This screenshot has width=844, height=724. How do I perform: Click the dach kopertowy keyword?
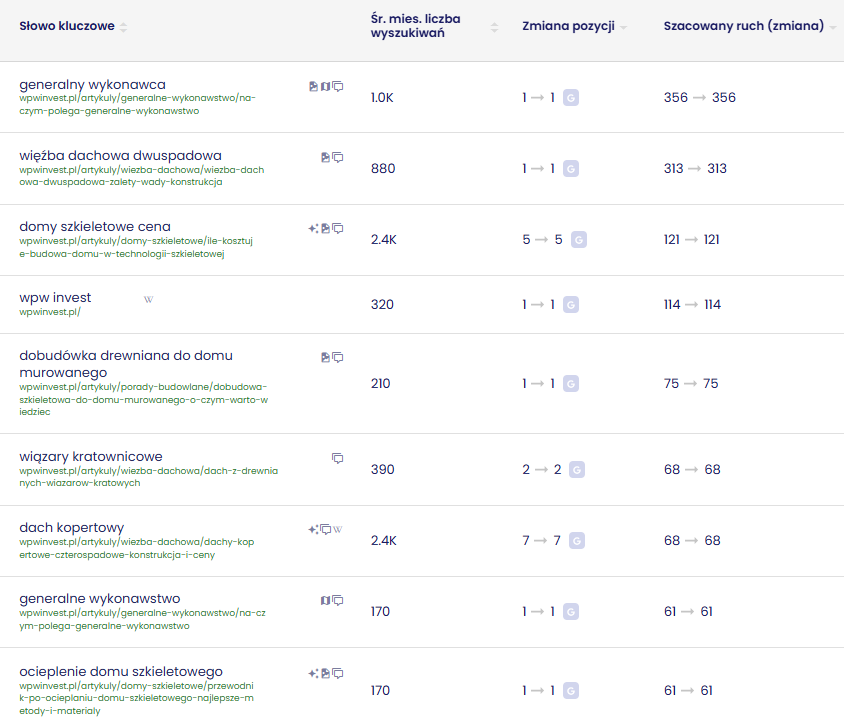coord(72,527)
